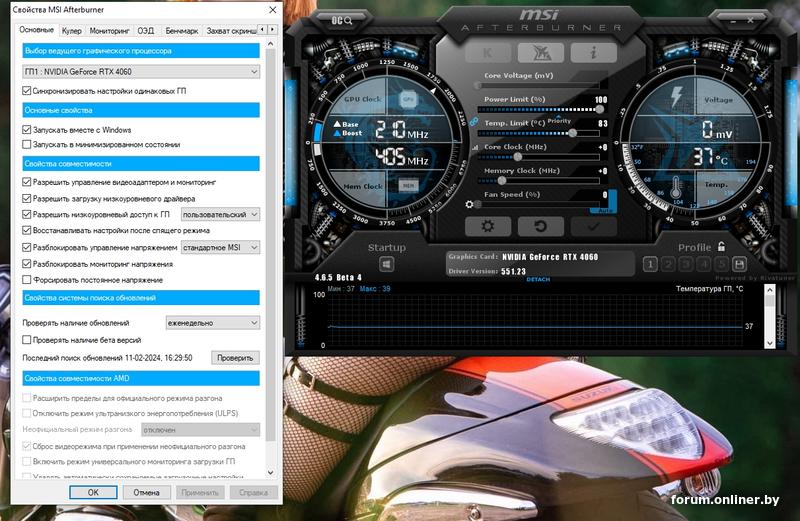Toggle video adapter control and monitoring checkbox
This screenshot has width=800, height=521.
click(x=27, y=182)
